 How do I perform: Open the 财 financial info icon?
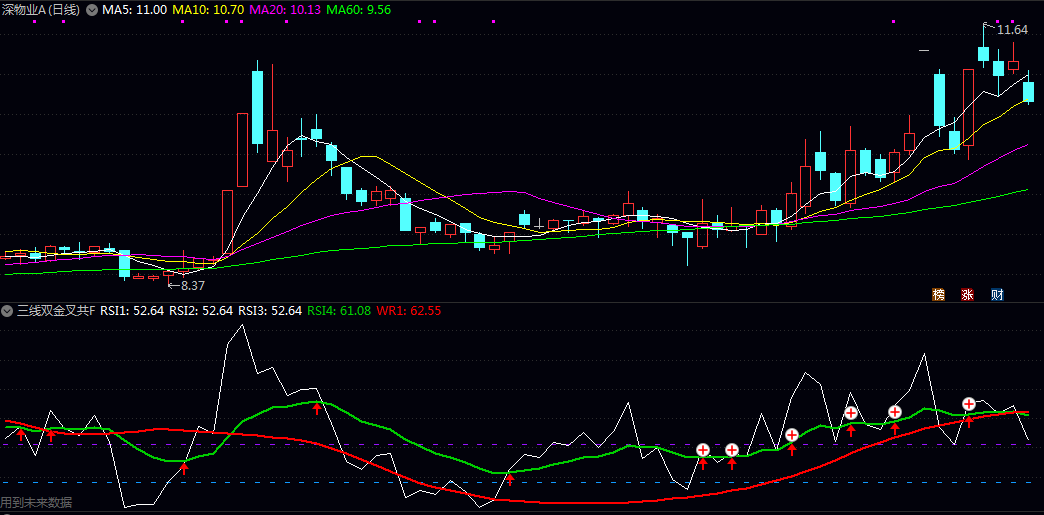pos(997,294)
